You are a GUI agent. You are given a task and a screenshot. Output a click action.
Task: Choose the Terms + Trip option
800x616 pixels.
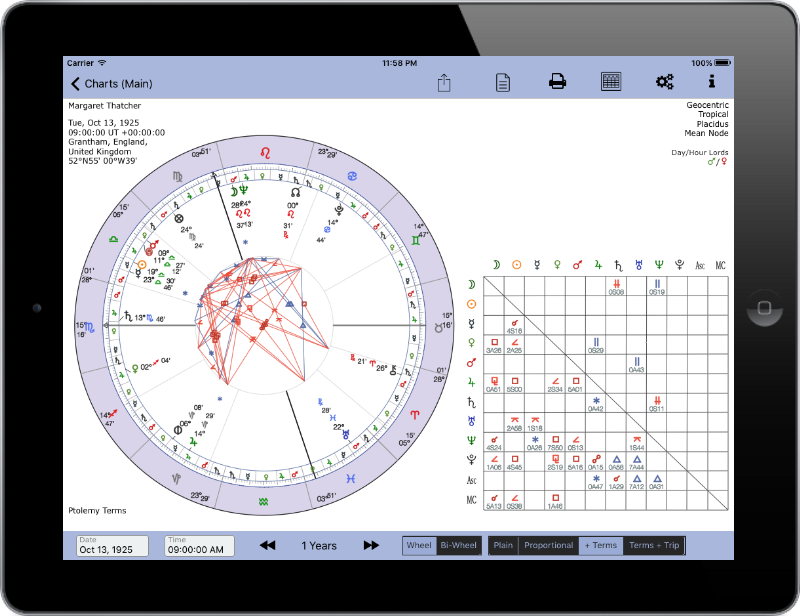(x=653, y=546)
